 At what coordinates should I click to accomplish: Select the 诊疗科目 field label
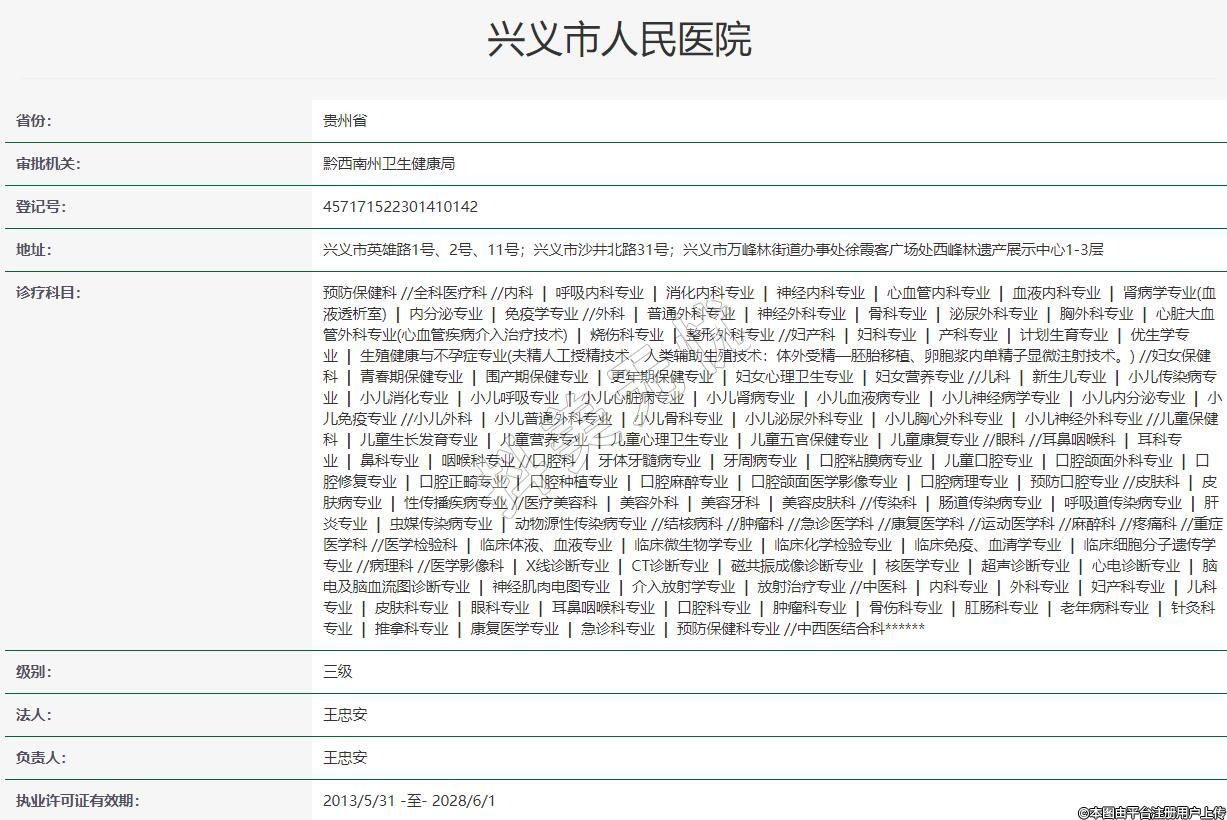point(48,293)
